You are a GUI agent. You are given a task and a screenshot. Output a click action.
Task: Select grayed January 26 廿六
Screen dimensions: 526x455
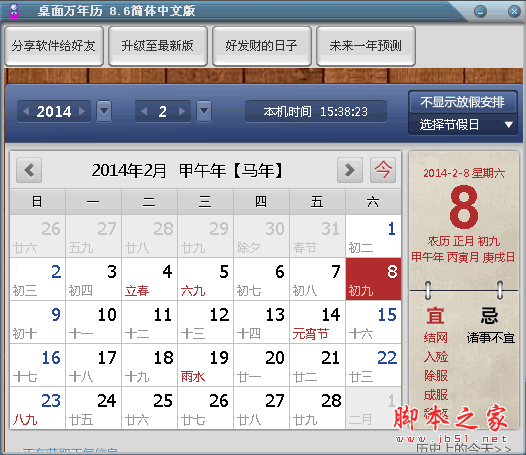38,236
